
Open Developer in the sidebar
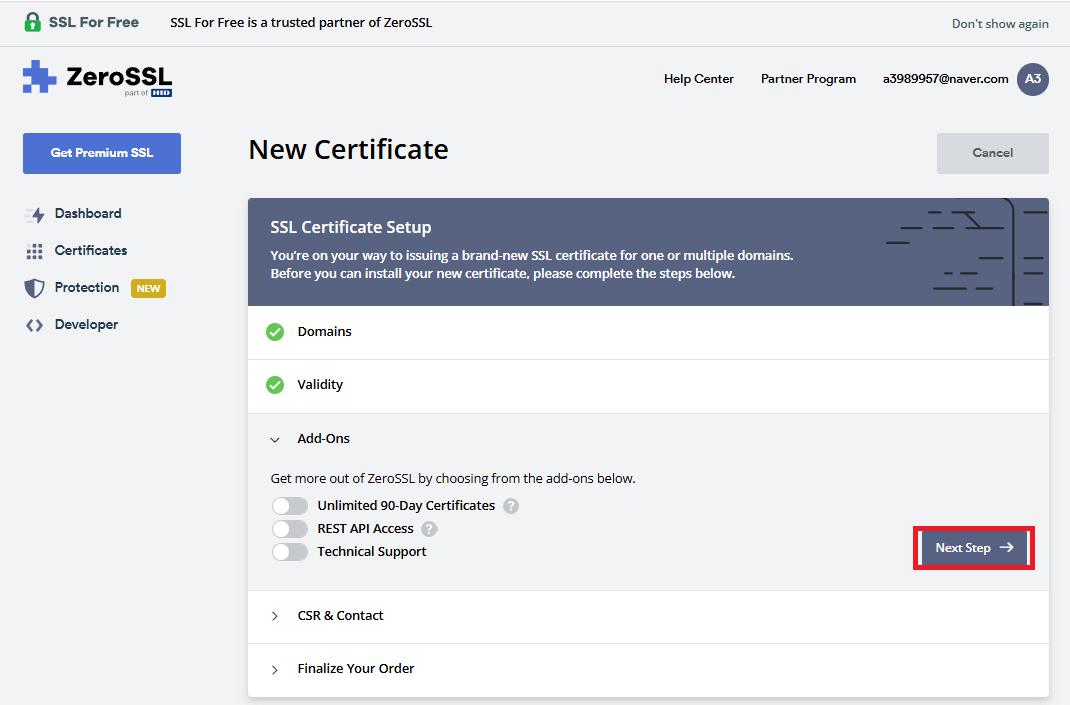[86, 325]
